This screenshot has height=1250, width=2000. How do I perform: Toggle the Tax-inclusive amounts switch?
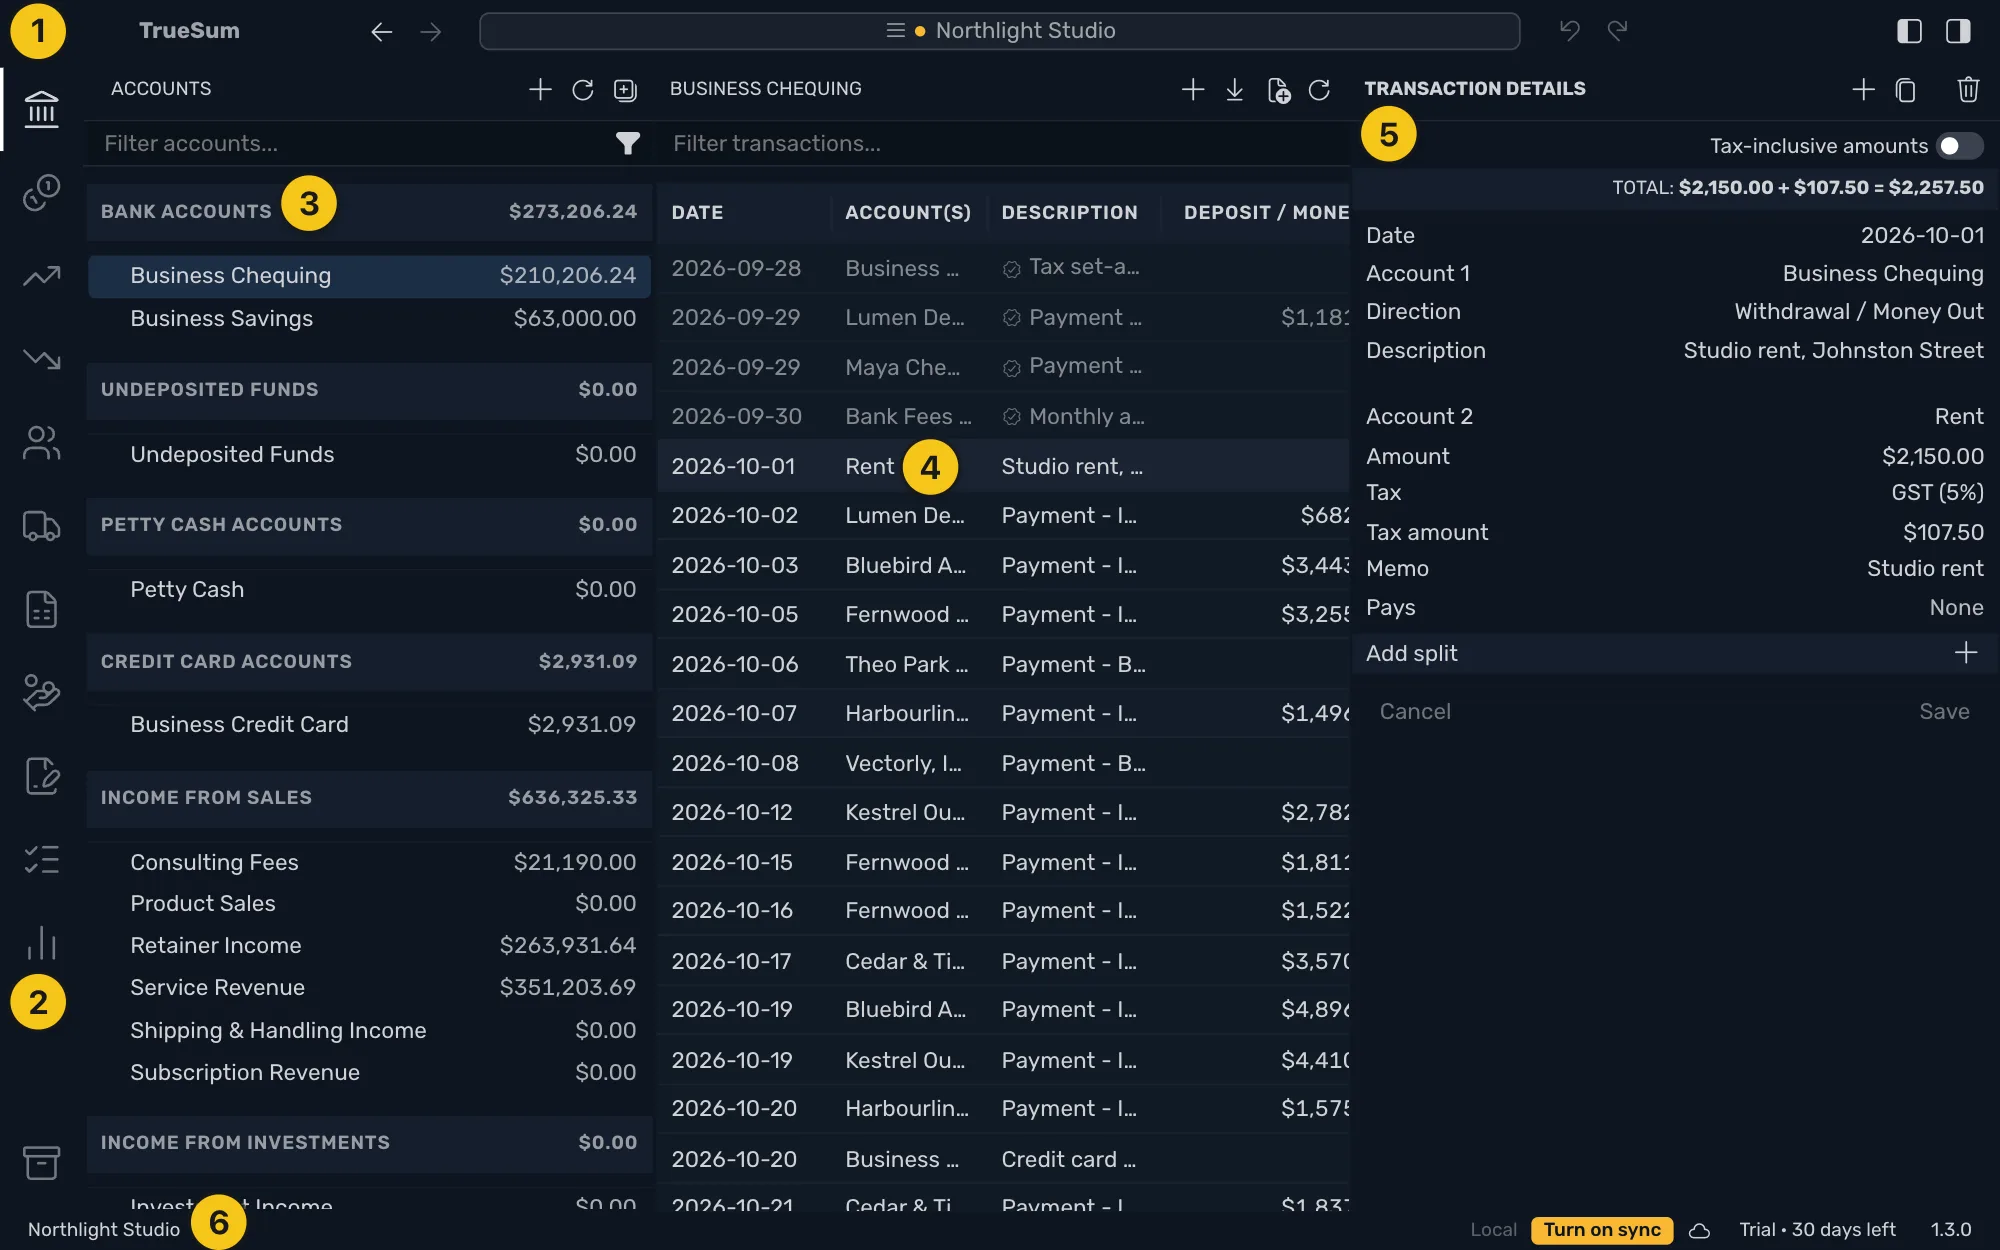pos(1959,146)
